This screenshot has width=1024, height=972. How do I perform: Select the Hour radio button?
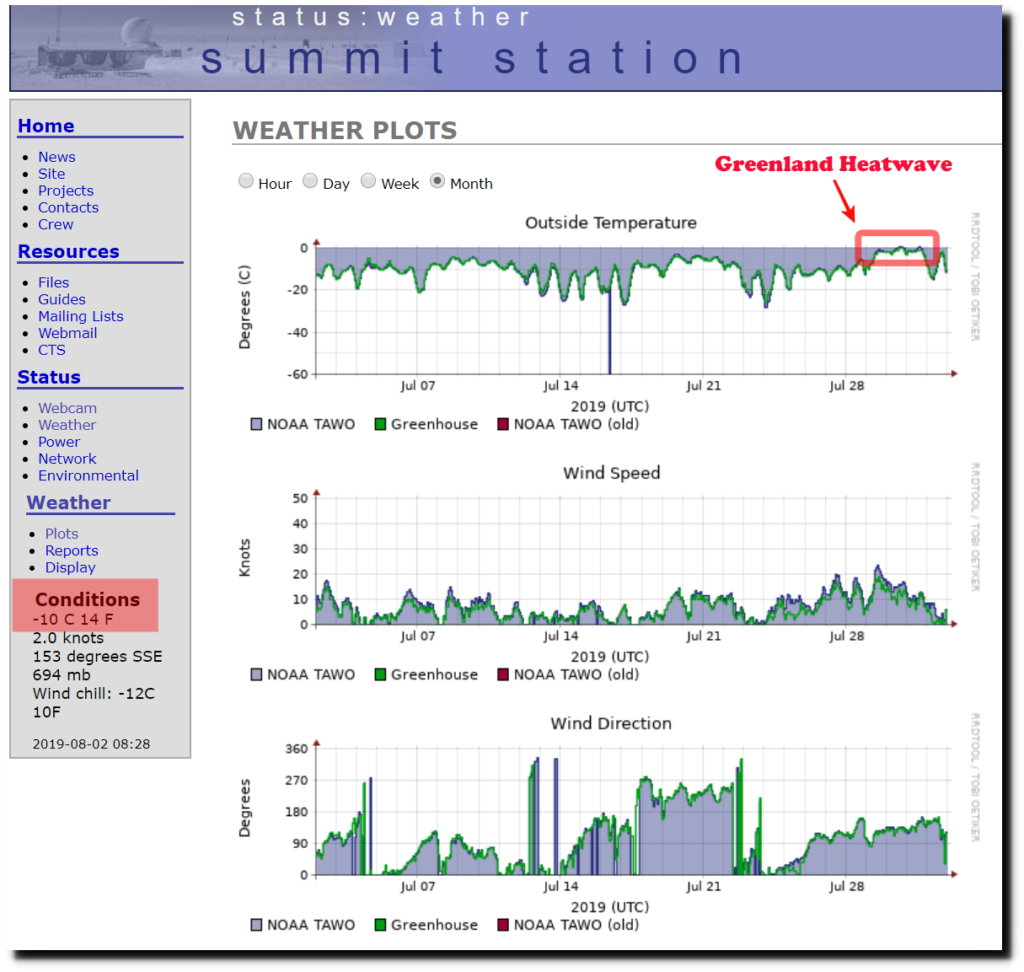[x=246, y=182]
